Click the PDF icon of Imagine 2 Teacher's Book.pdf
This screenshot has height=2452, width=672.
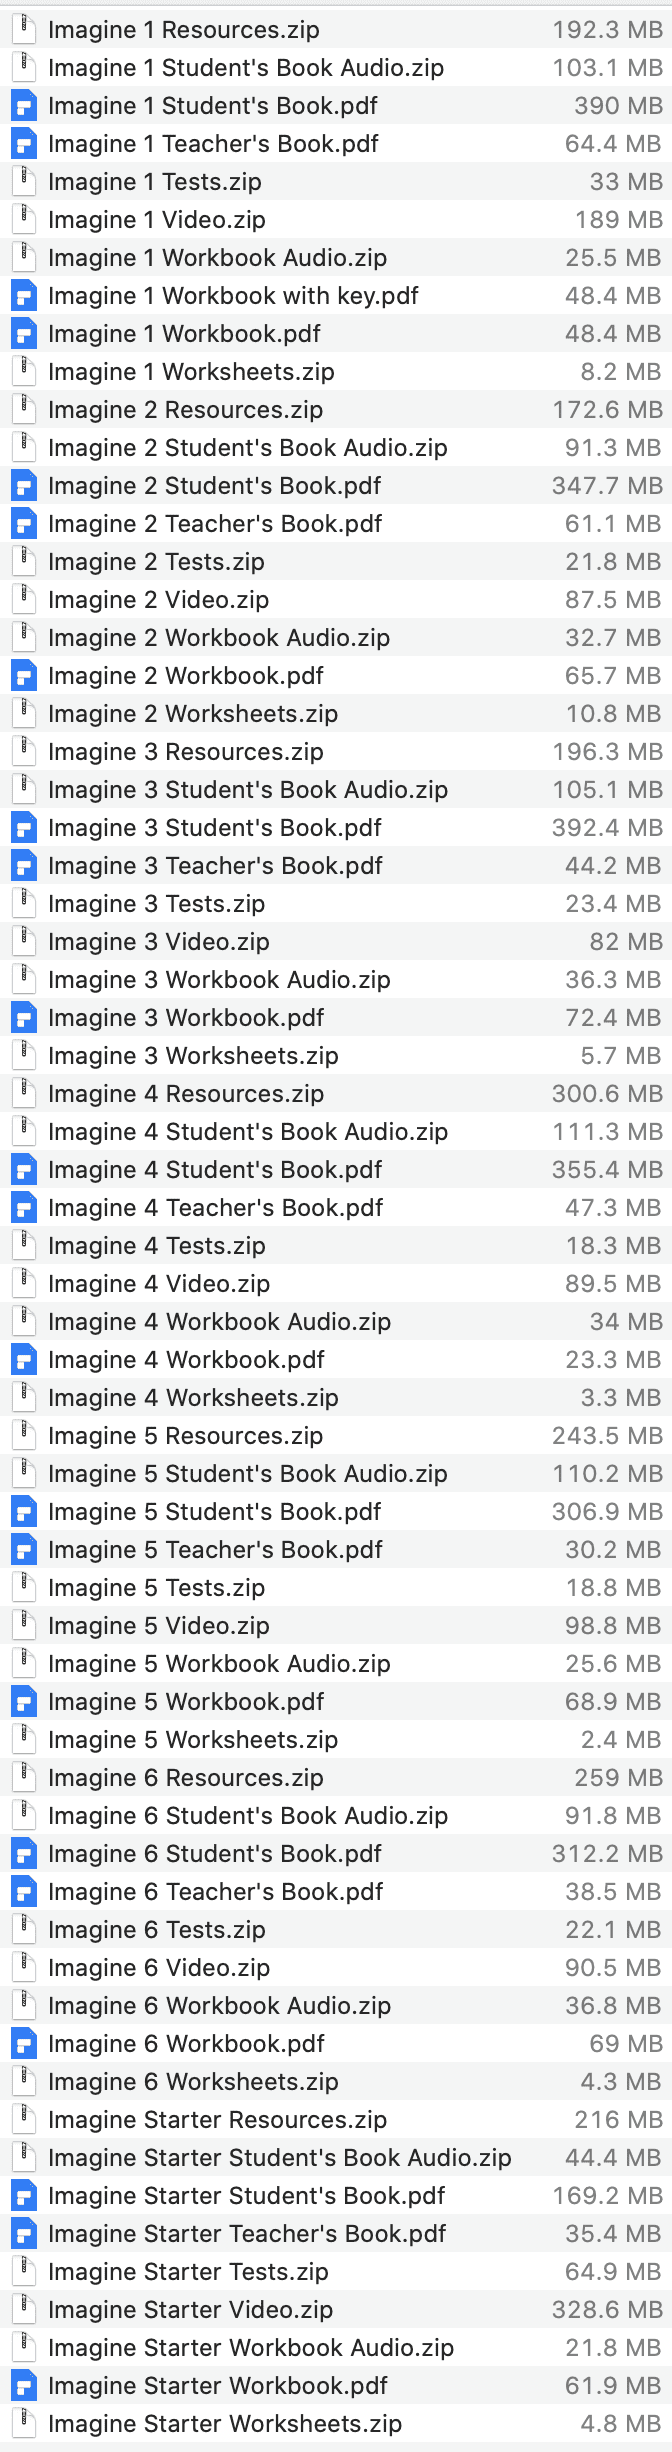23,524
